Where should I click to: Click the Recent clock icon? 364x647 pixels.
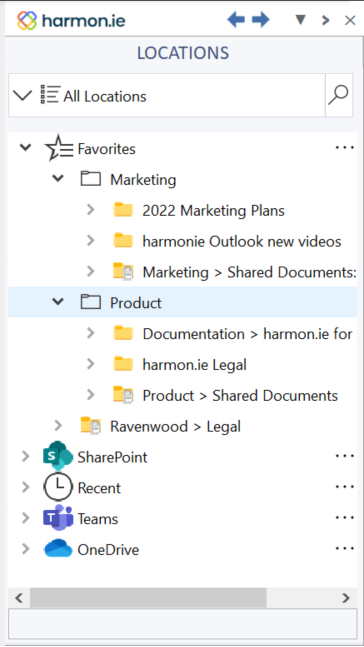(x=58, y=487)
